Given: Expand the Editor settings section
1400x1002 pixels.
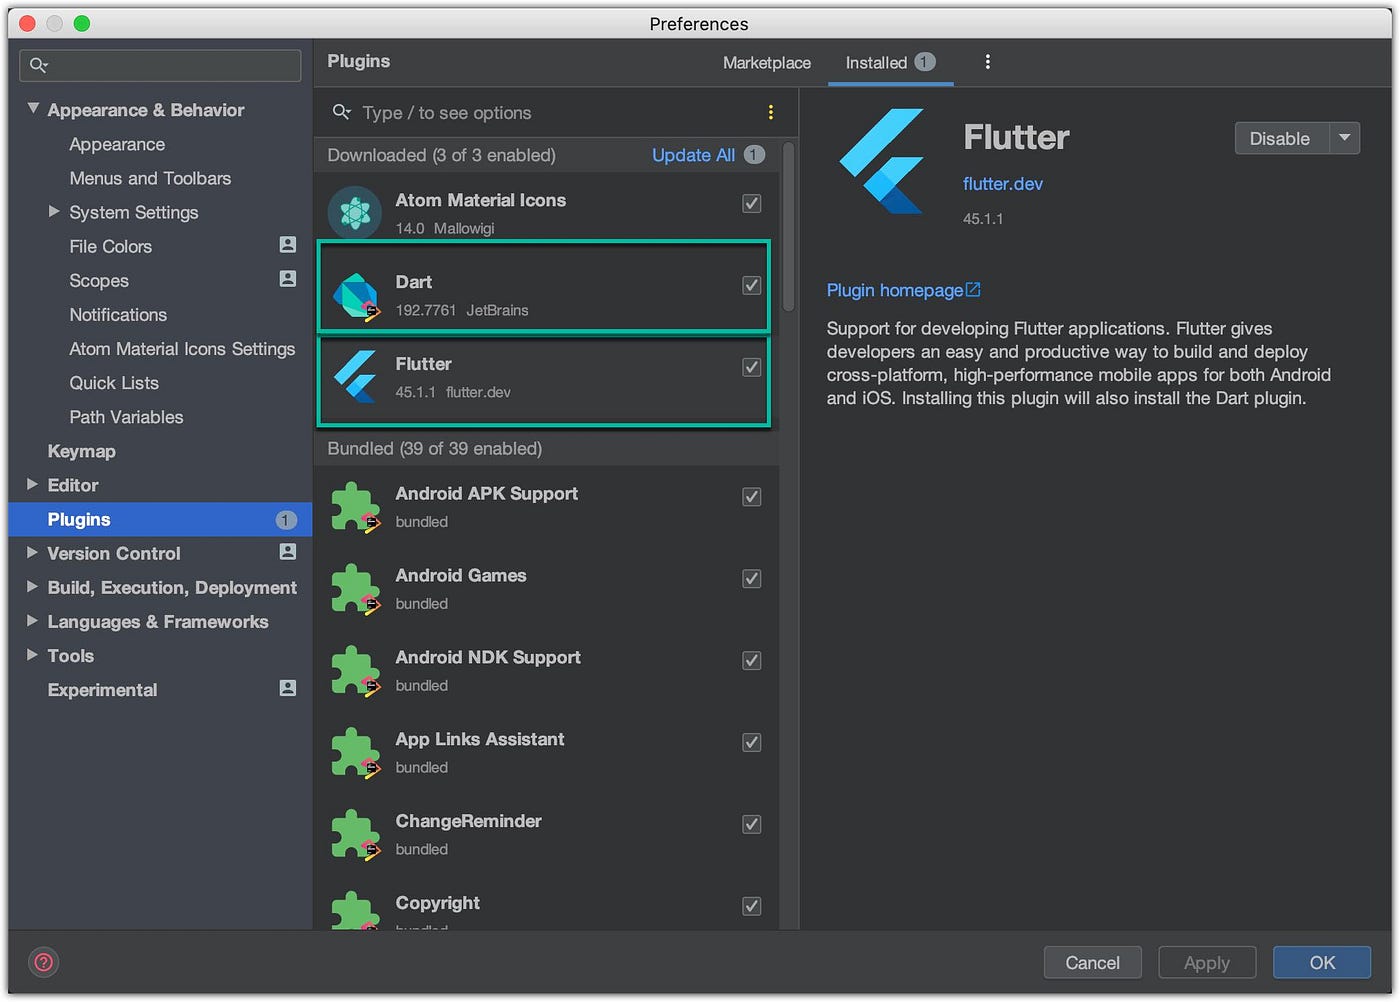Looking at the screenshot, I should coord(32,484).
